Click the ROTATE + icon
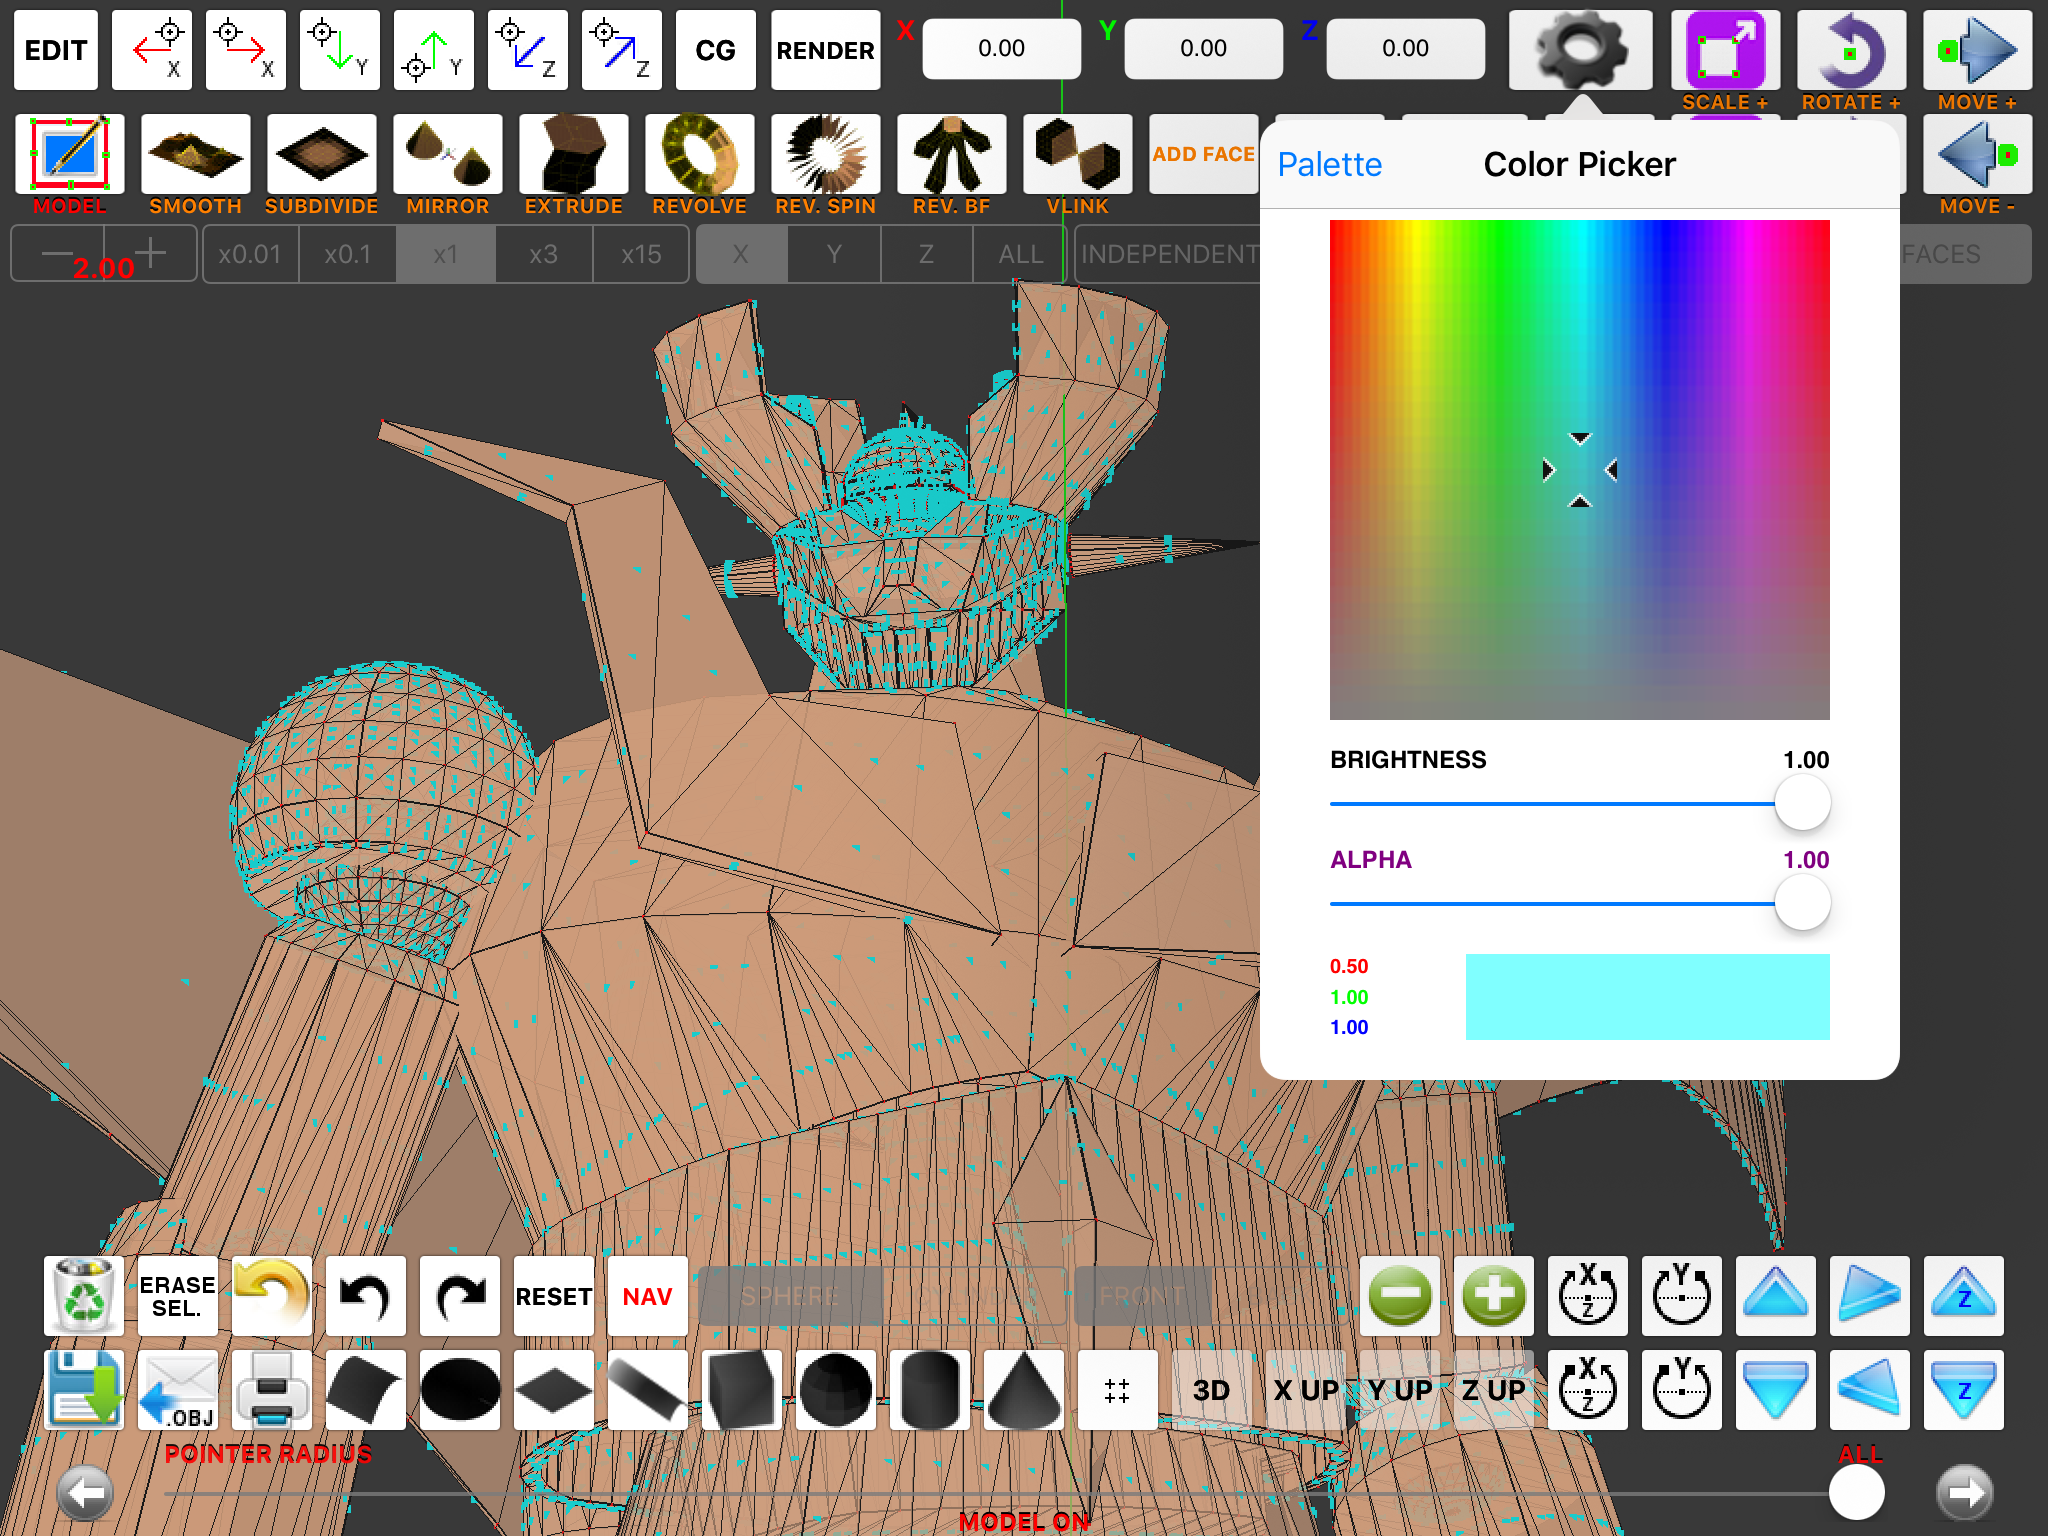 click(x=1851, y=50)
